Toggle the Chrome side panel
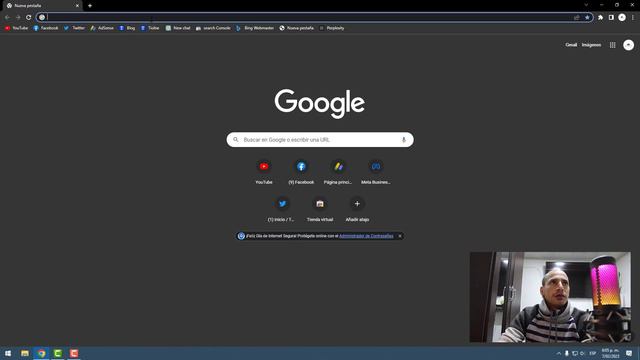Screen dimensions: 640x360 (611, 17)
